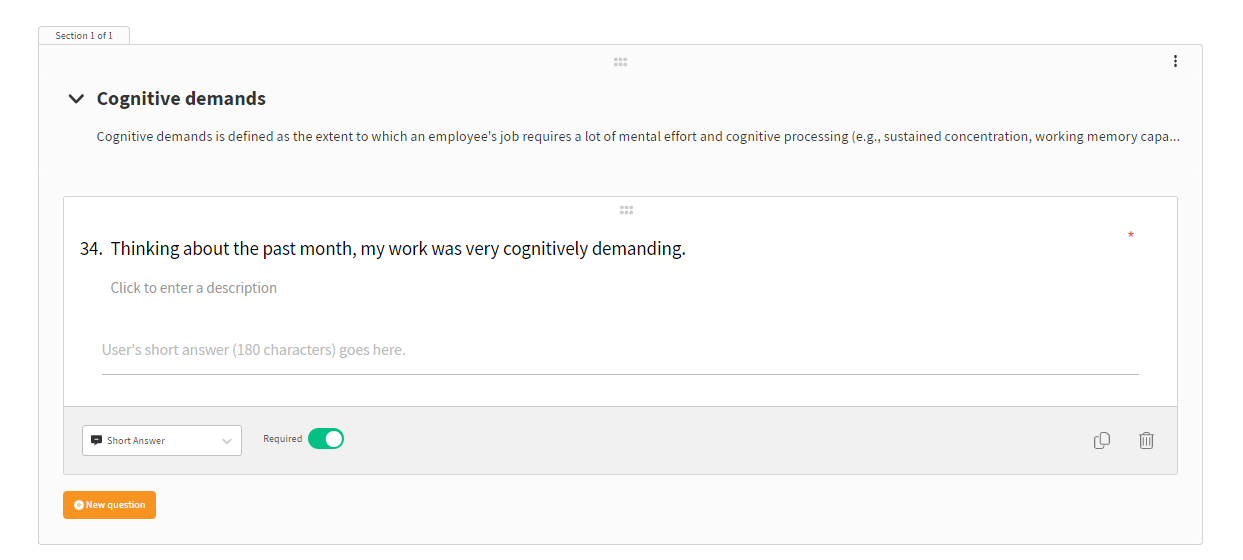Screen dimensions: 1243x560
Task: Select the Section 1 of 1 tab
Action: [84, 36]
